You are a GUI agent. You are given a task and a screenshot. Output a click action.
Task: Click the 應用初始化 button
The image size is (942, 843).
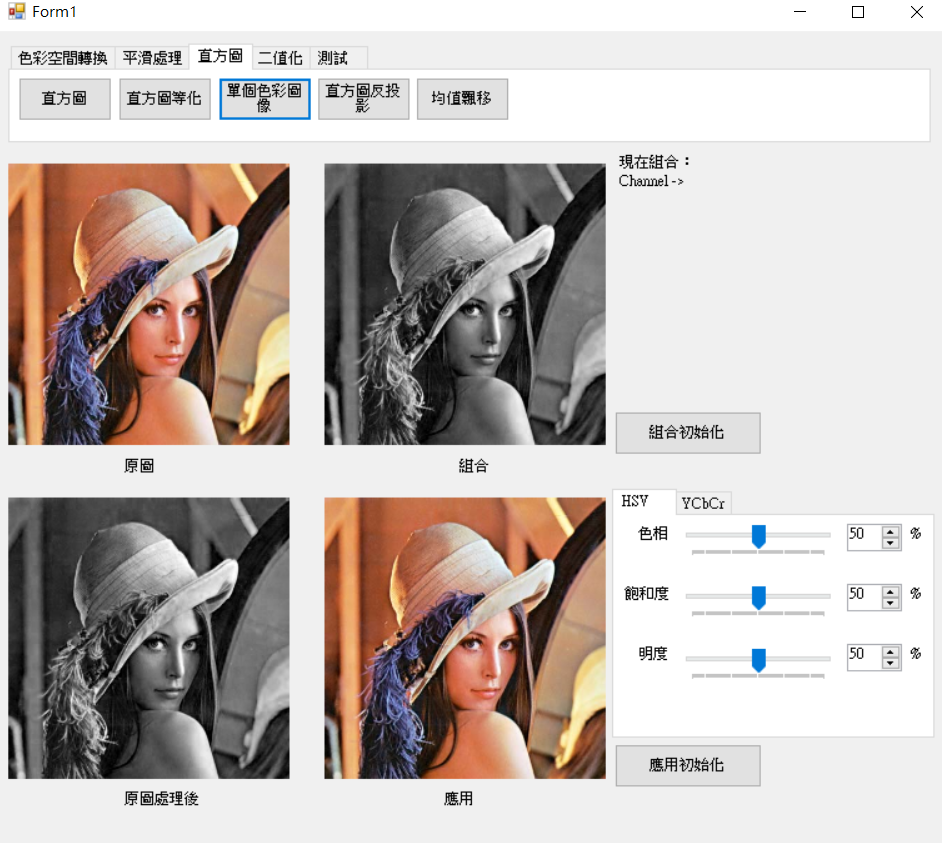pyautogui.click(x=688, y=765)
